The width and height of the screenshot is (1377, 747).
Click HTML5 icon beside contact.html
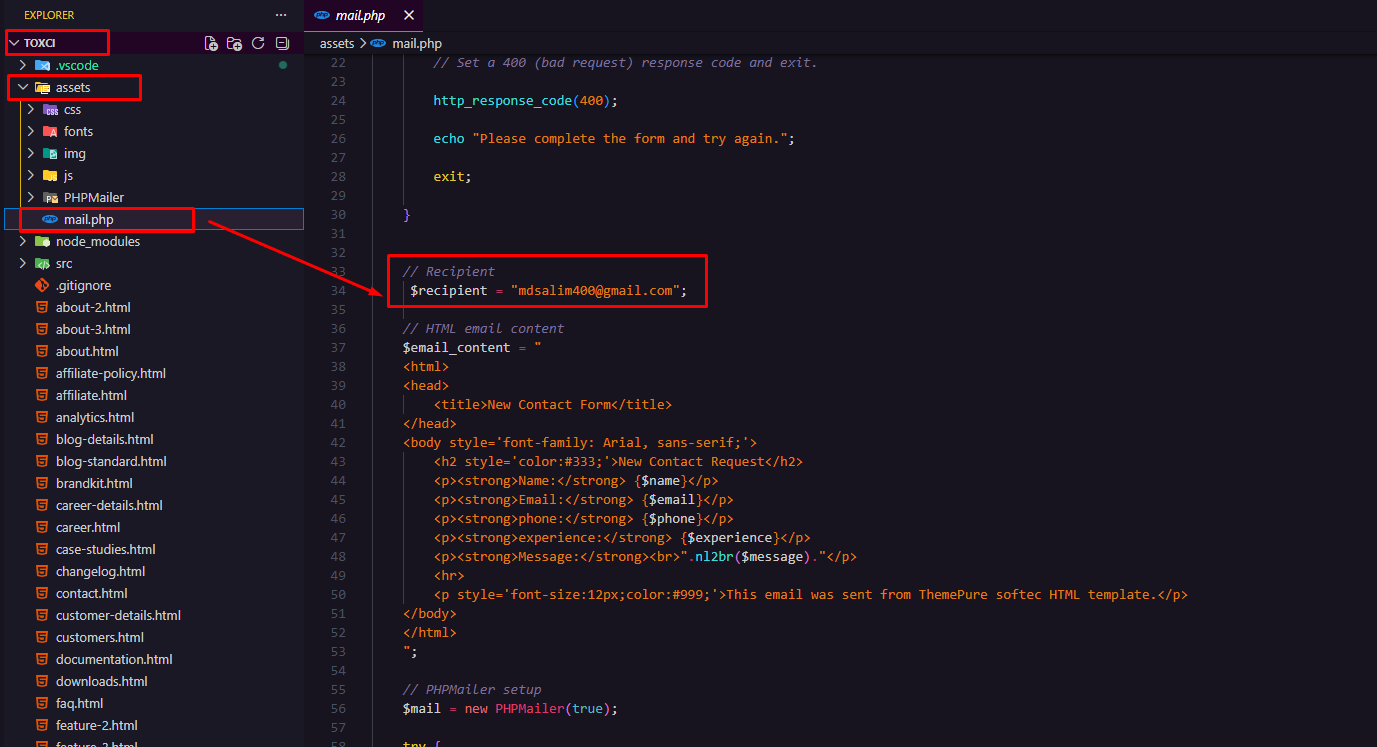42,593
